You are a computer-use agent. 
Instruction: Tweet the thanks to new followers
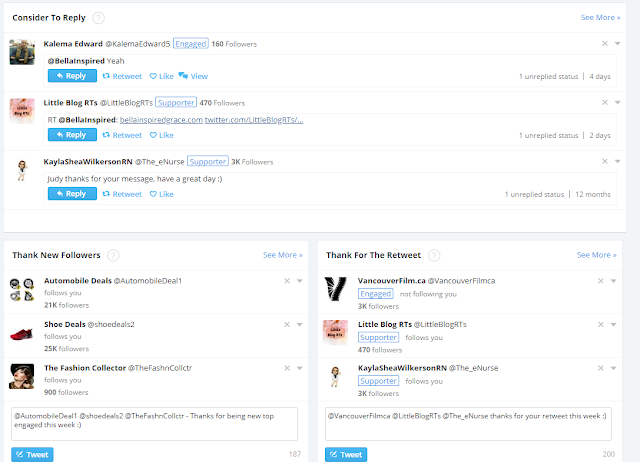tap(32, 455)
